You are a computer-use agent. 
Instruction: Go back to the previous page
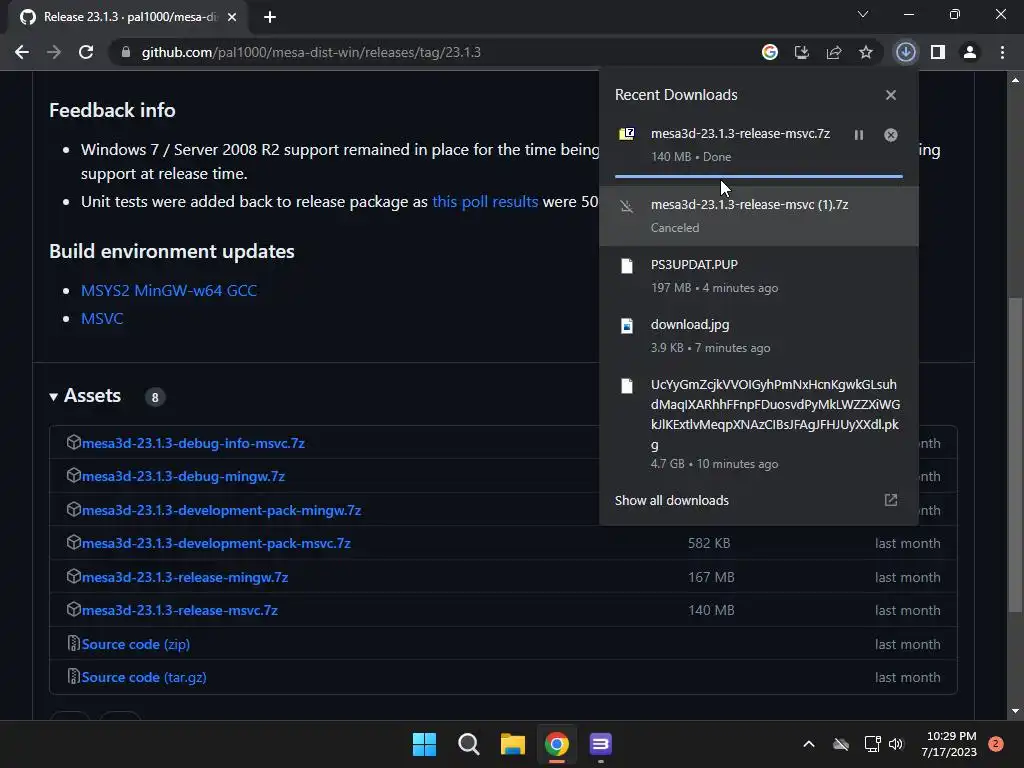point(22,52)
